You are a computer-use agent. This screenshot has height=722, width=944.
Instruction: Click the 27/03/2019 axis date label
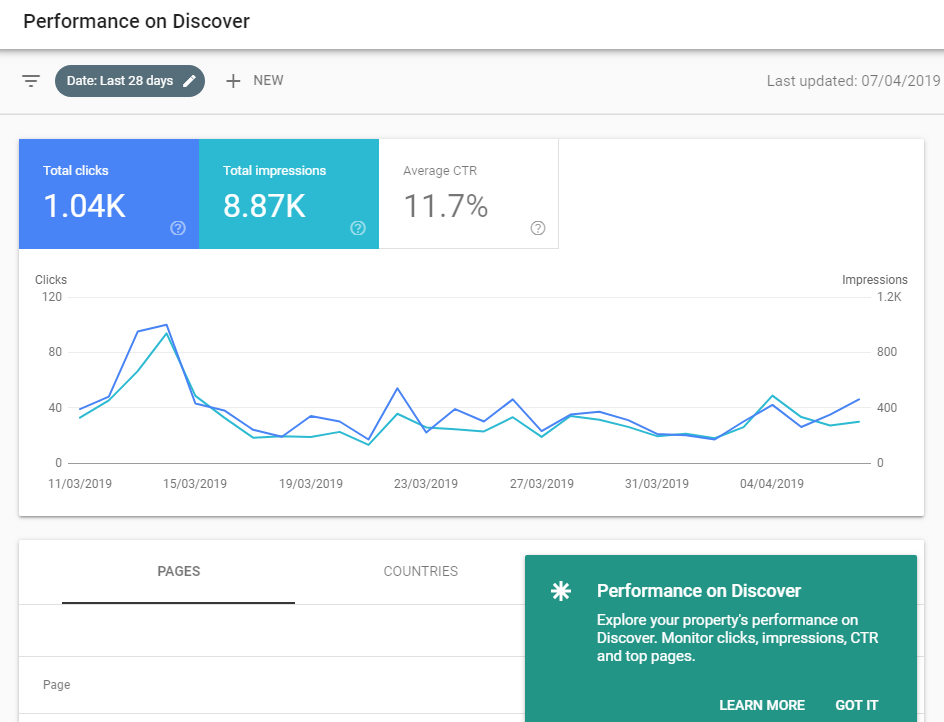[x=542, y=484]
